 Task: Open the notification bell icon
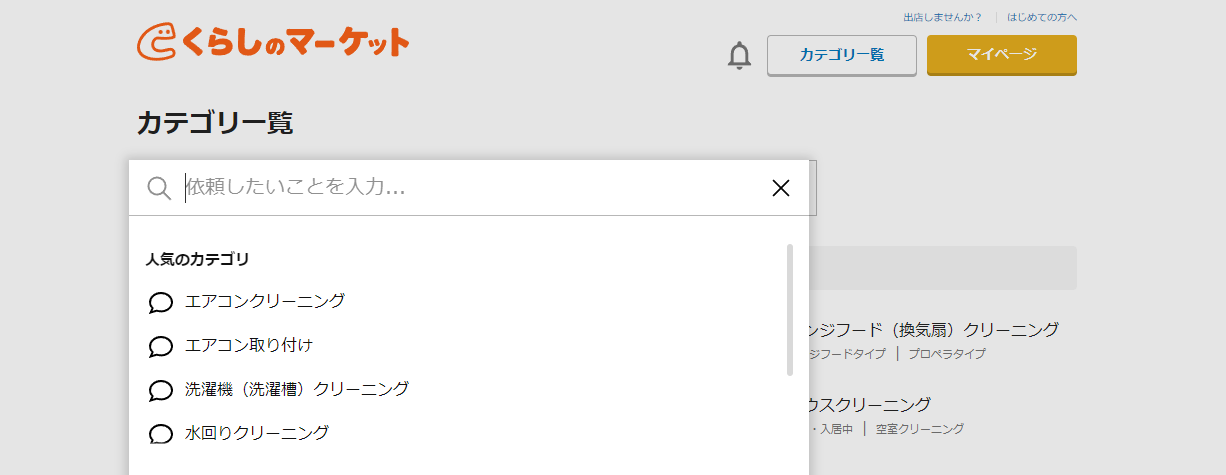pyautogui.click(x=739, y=56)
